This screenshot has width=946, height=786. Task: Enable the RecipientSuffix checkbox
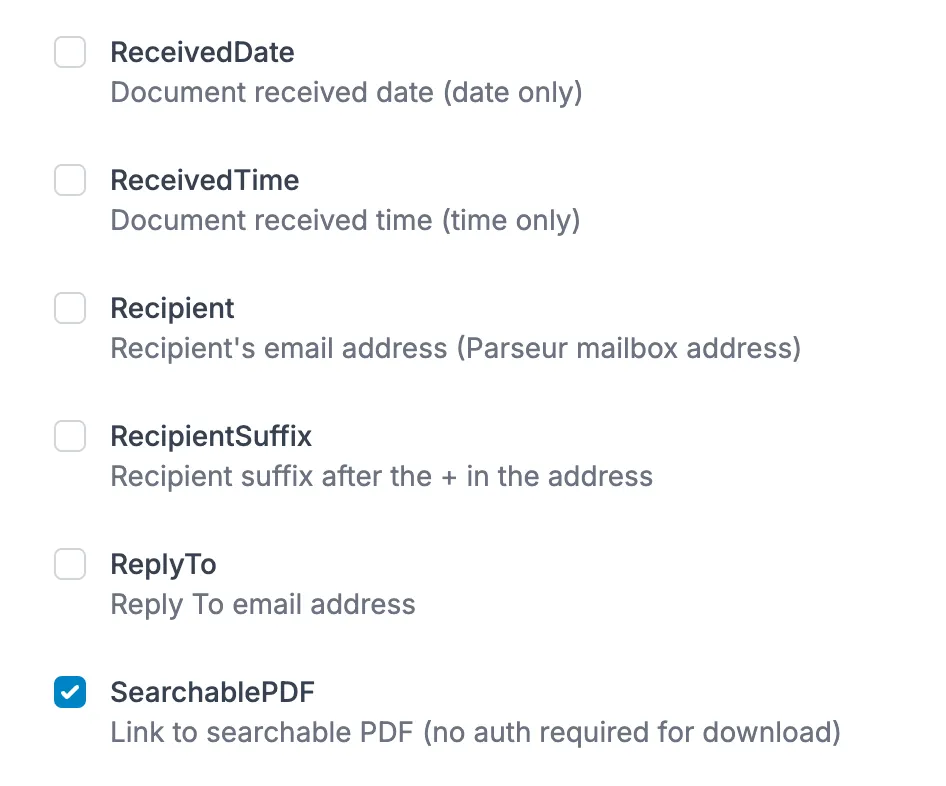tap(70, 436)
